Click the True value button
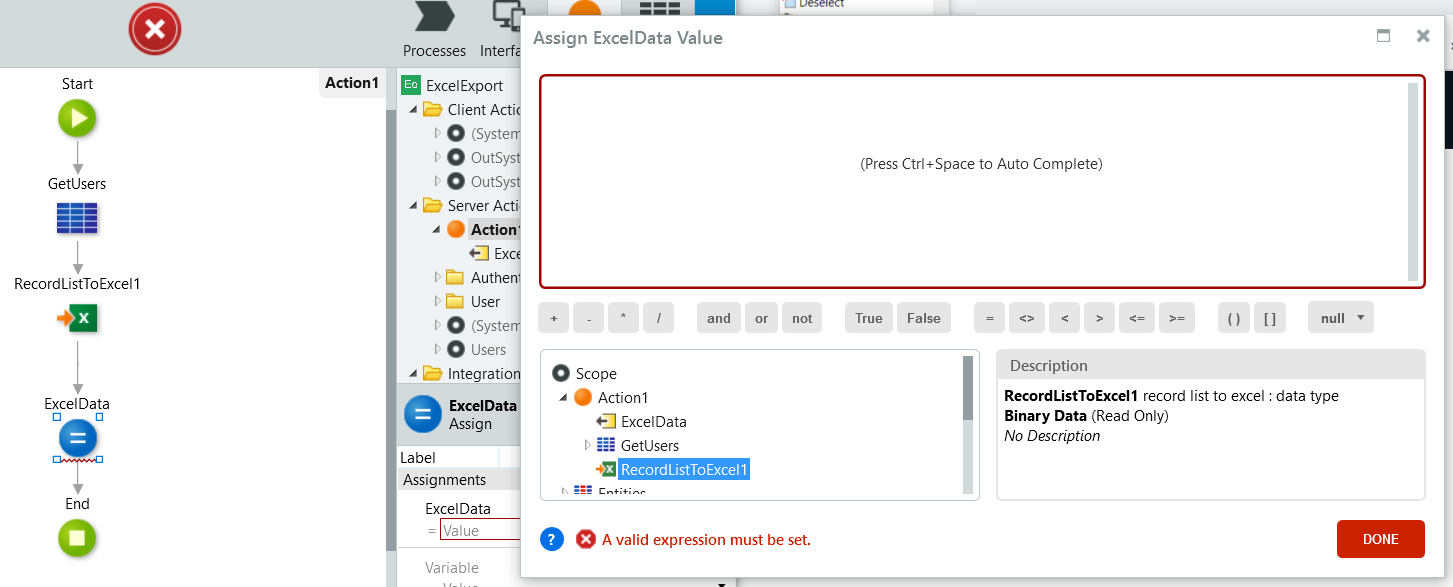This screenshot has width=1453, height=587. tap(868, 317)
